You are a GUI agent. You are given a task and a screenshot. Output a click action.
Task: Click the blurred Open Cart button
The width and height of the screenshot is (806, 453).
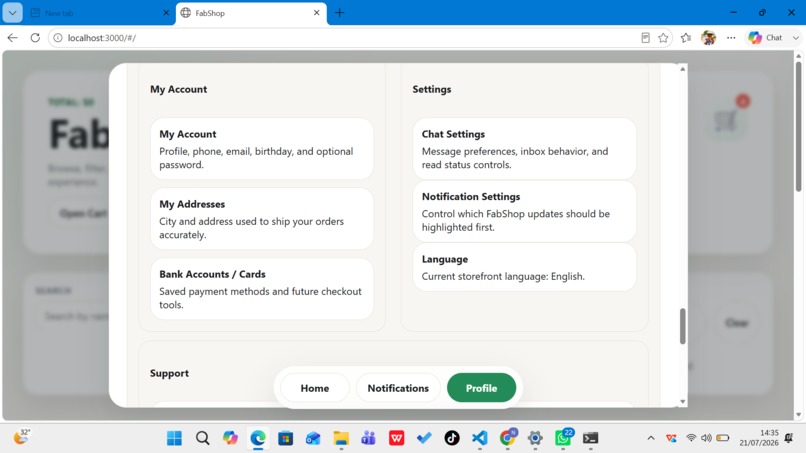(82, 213)
